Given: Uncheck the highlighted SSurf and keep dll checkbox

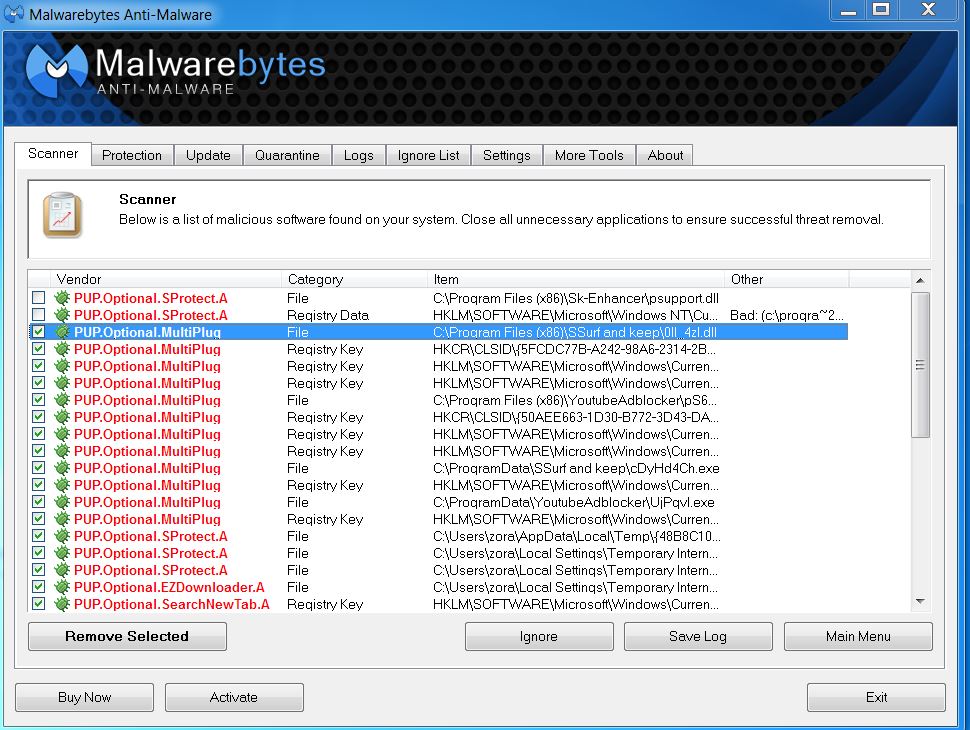Looking at the screenshot, I should click(x=38, y=332).
